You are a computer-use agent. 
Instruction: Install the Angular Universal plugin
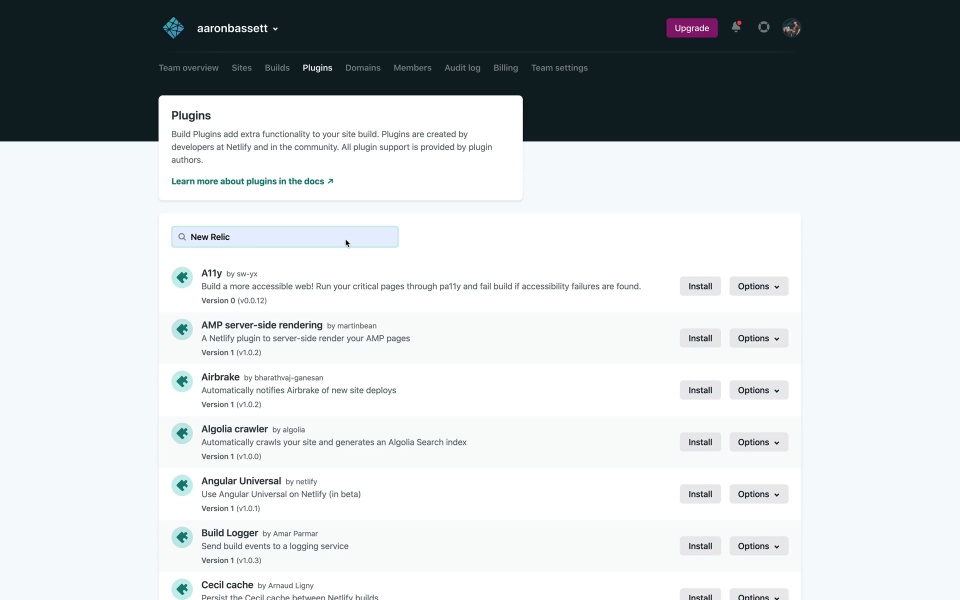coord(700,495)
